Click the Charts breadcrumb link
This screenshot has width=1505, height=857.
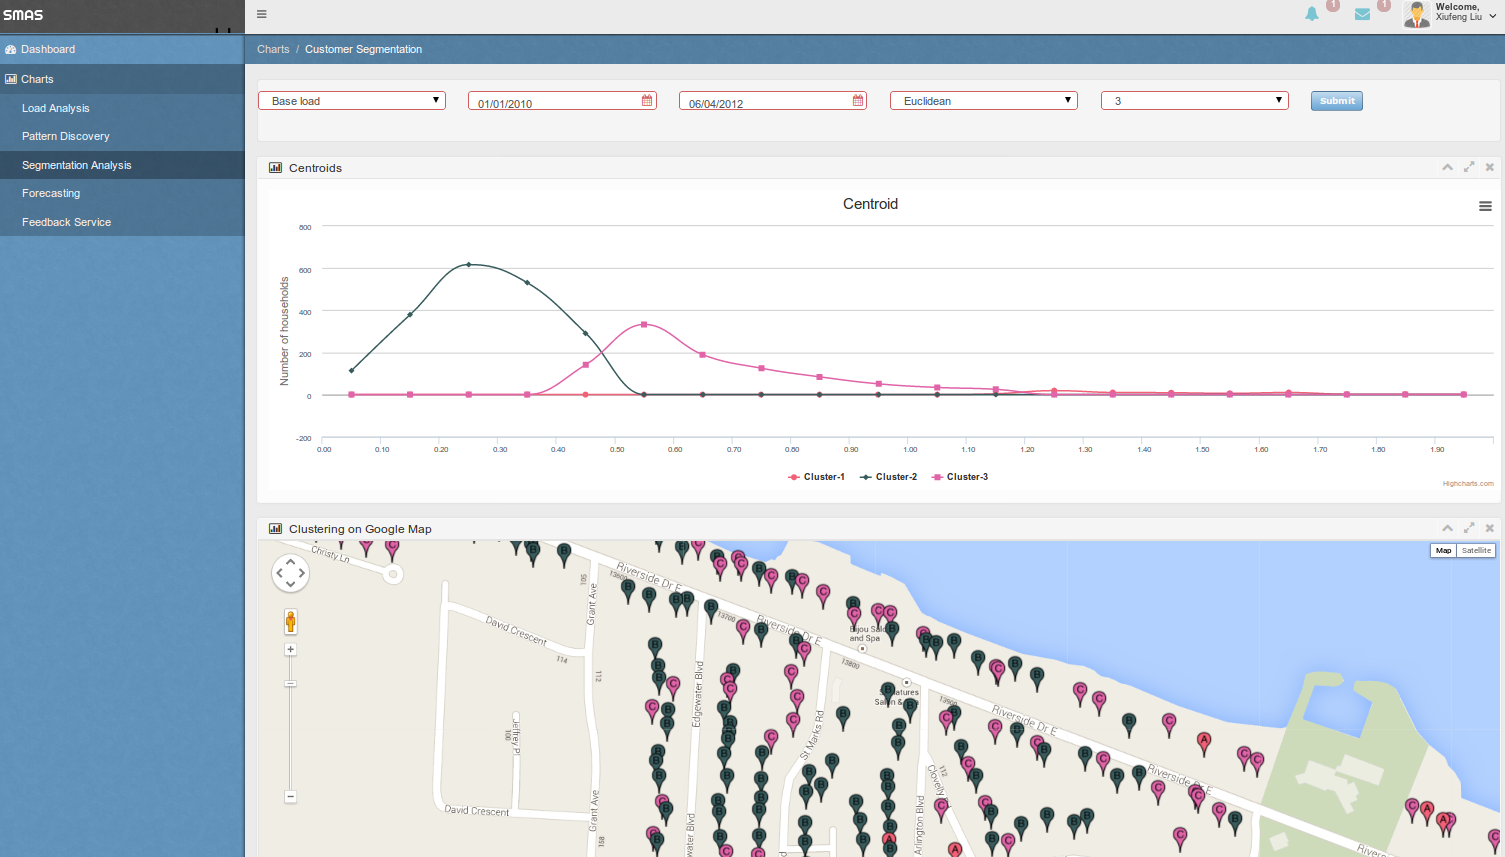(x=273, y=49)
